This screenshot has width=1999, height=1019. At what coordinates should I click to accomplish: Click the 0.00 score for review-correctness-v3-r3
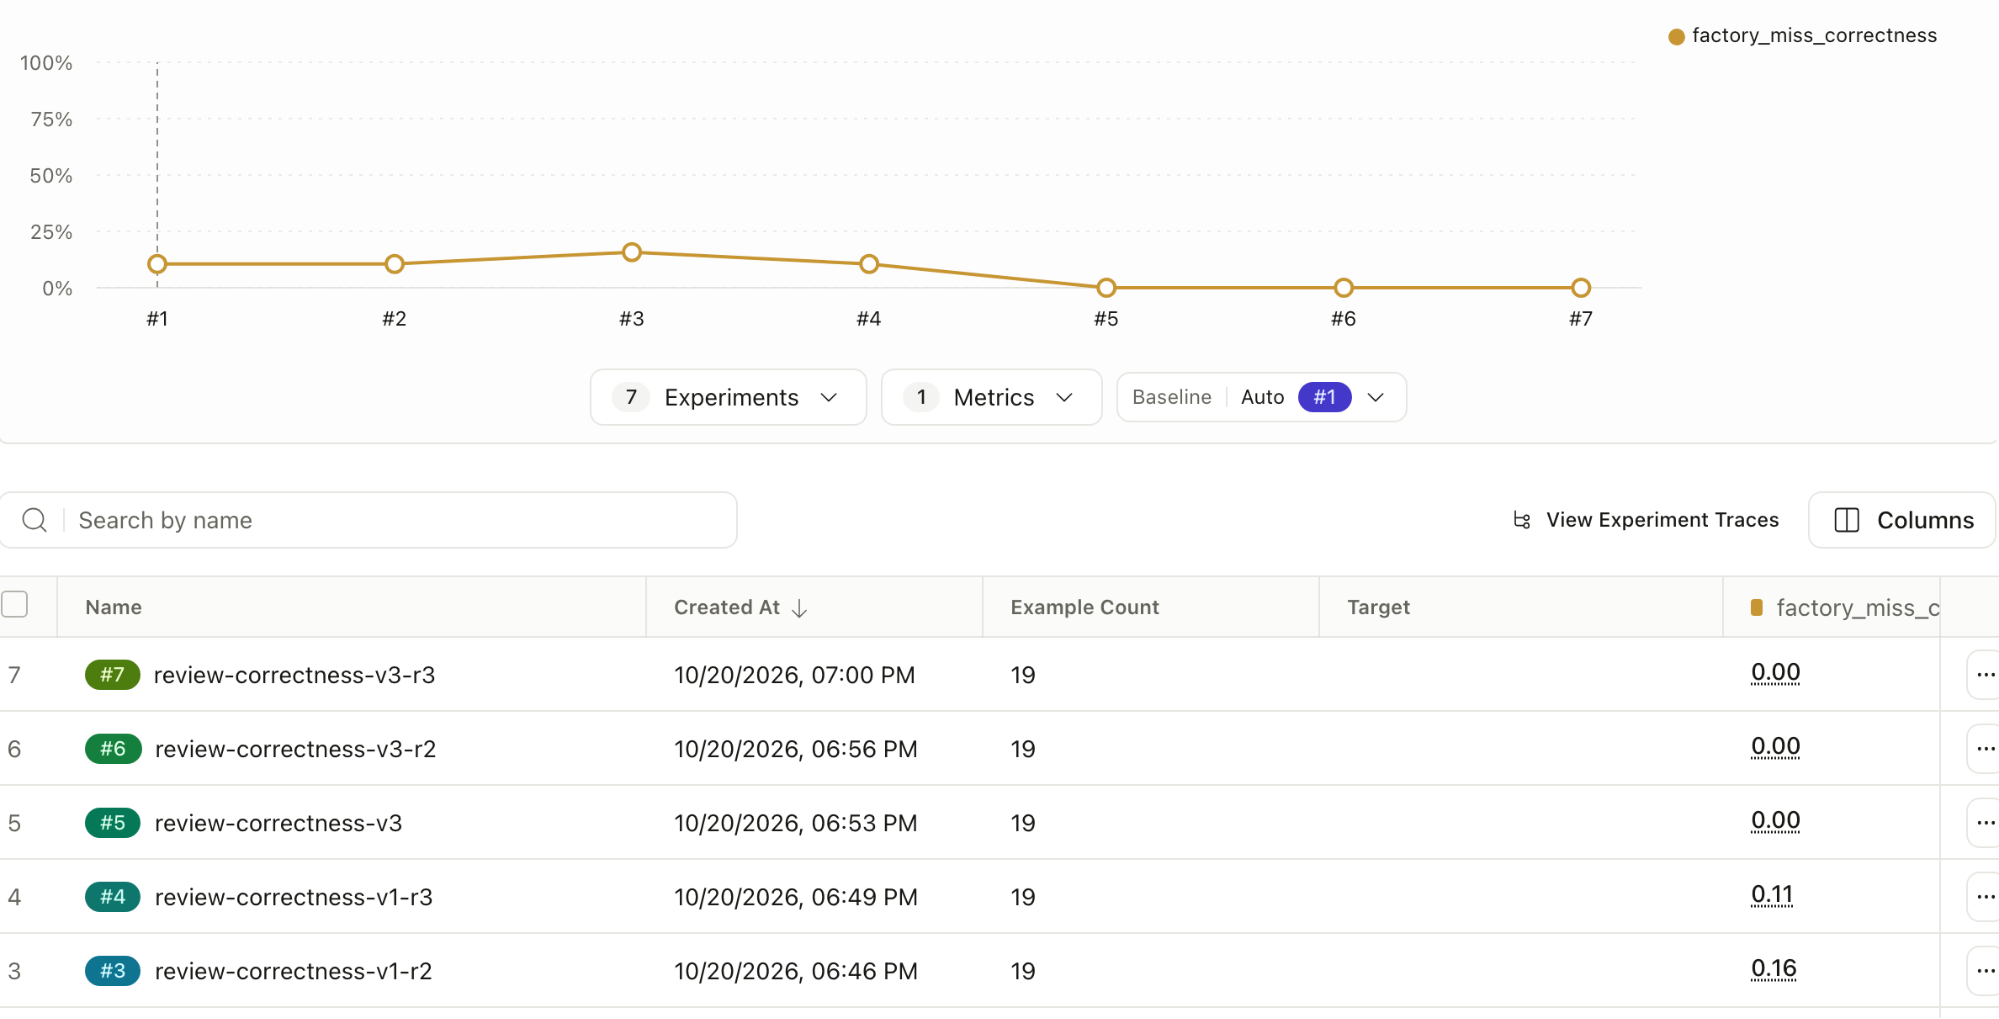coord(1776,673)
